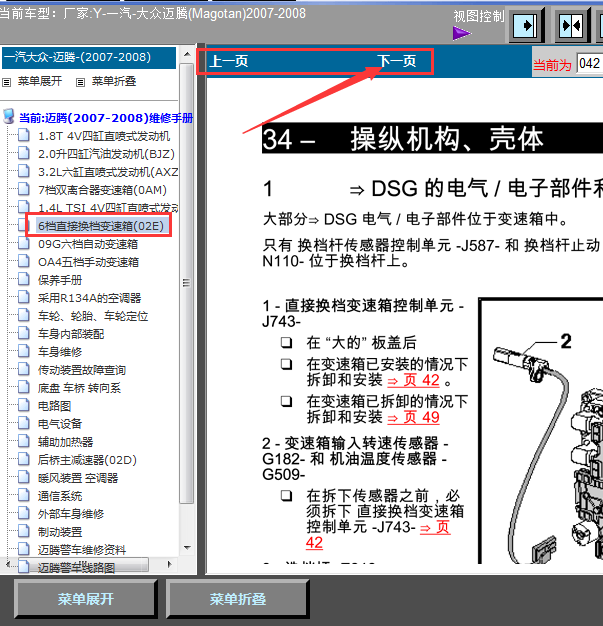Click 菜单折叠 text at sidebar top
The image size is (603, 626).
click(x=114, y=81)
